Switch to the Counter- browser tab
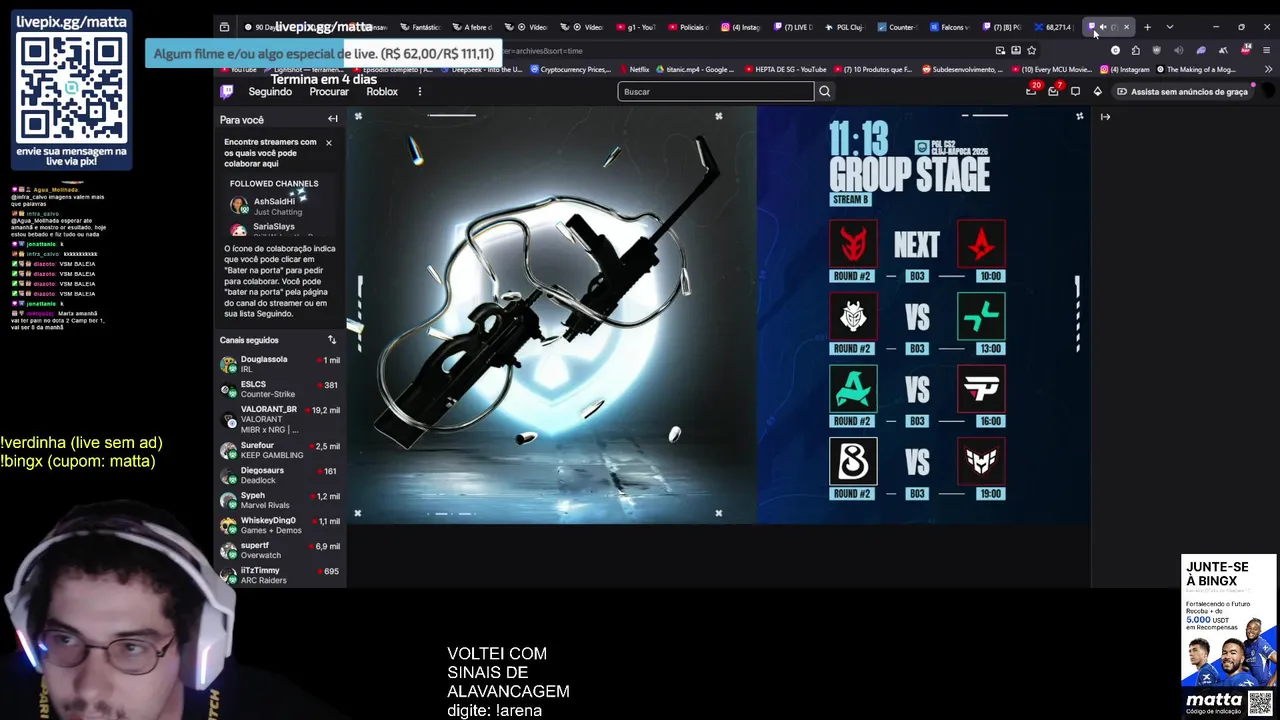The height and width of the screenshot is (720, 1280). (896, 27)
